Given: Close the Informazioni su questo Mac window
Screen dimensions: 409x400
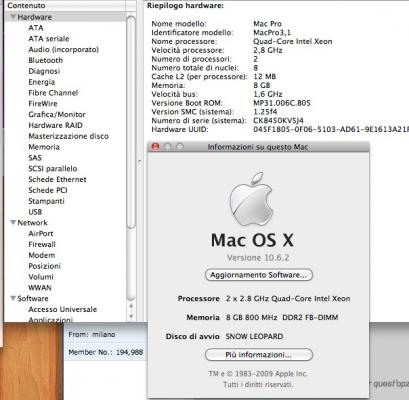Looking at the screenshot, I should pos(155,147).
